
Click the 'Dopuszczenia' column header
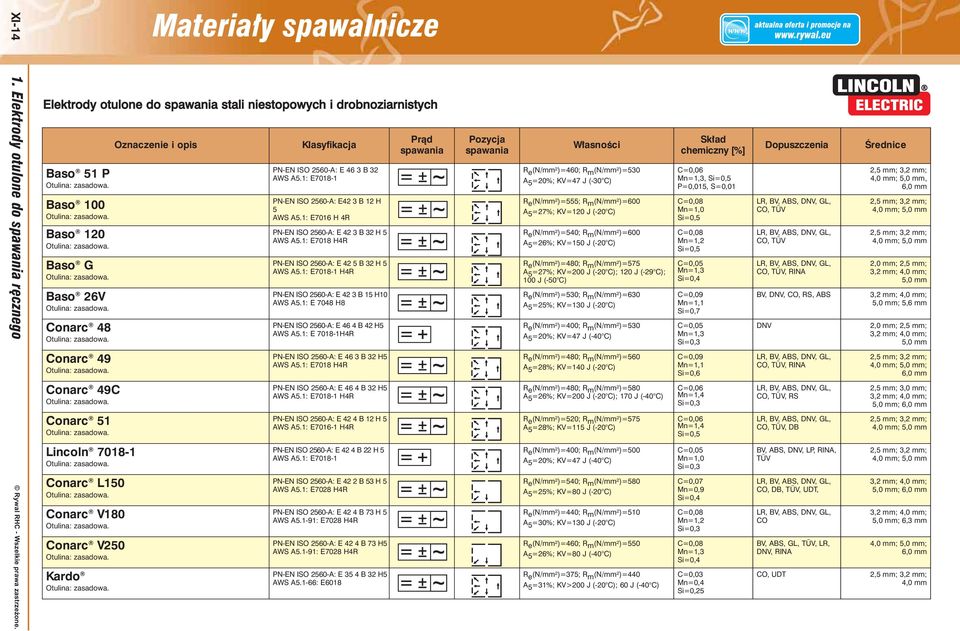tap(797, 145)
